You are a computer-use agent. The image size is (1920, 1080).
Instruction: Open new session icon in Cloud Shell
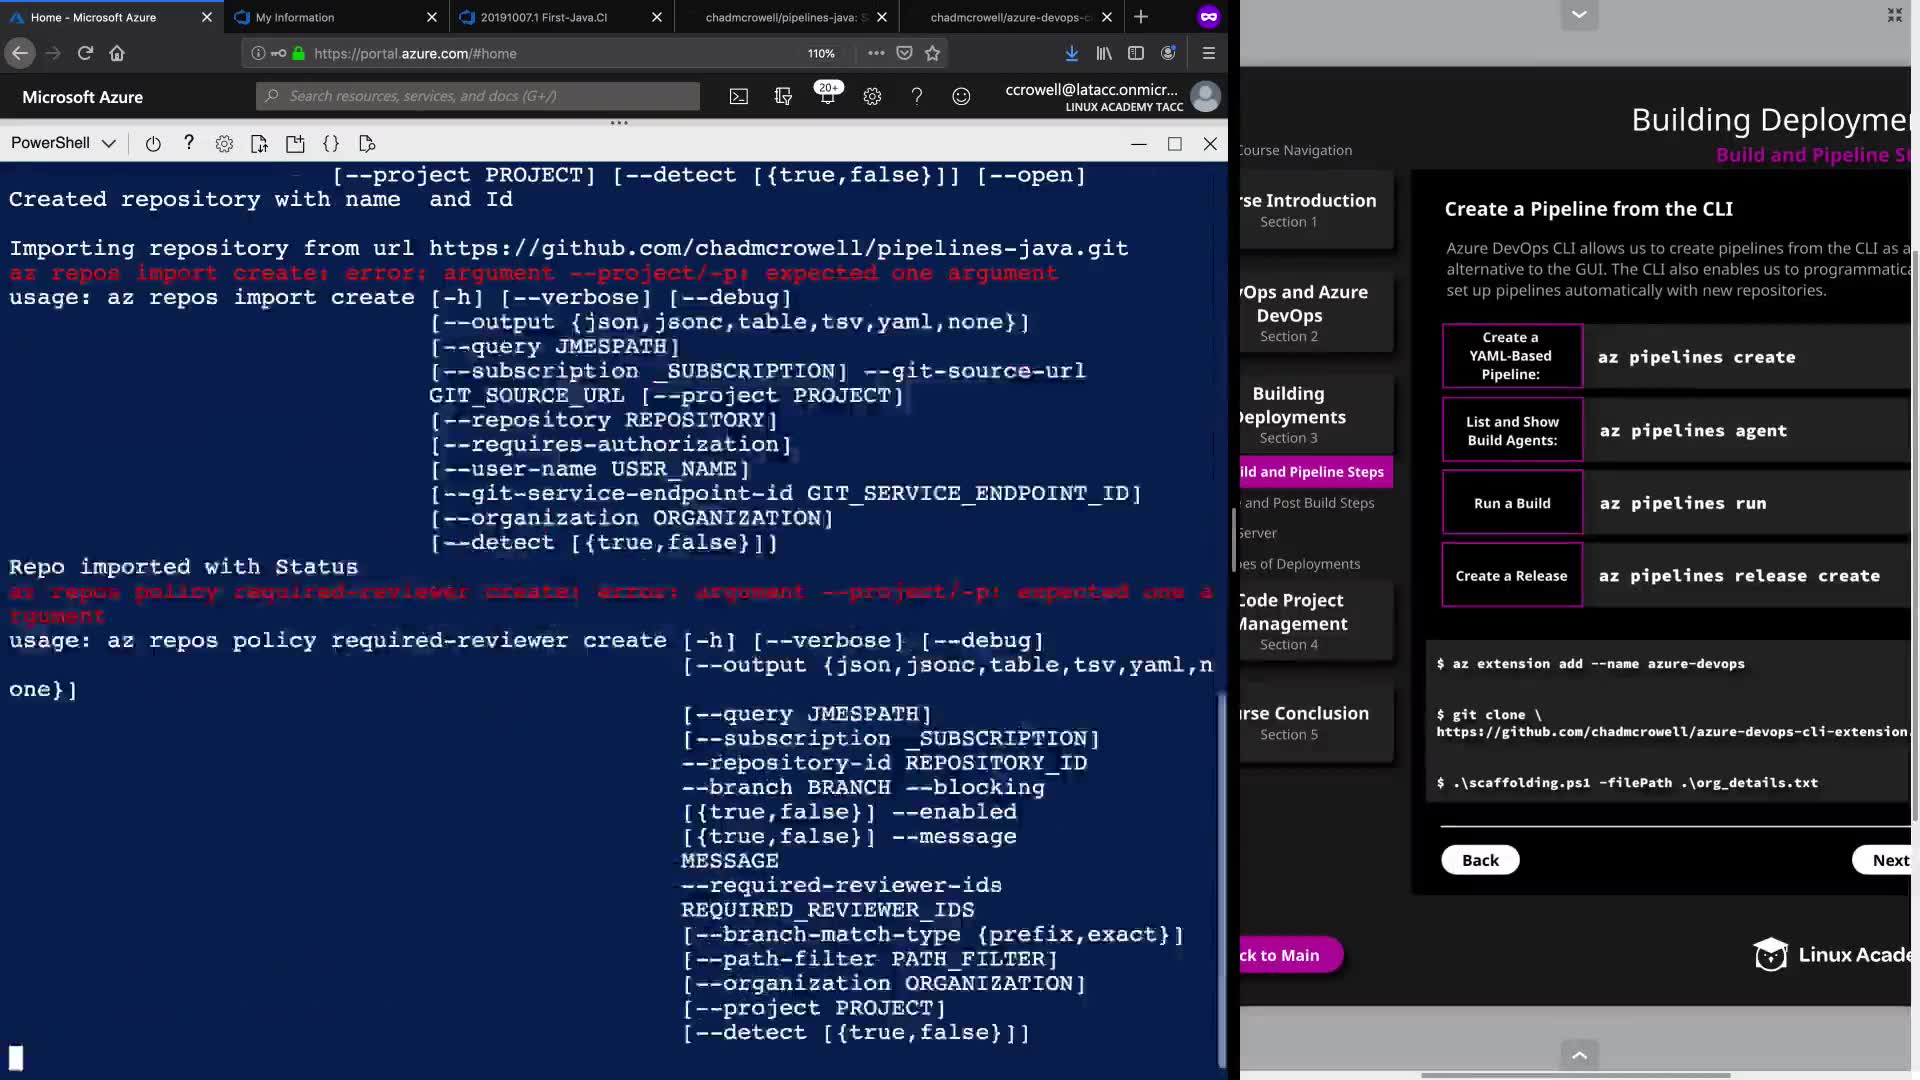tap(295, 144)
